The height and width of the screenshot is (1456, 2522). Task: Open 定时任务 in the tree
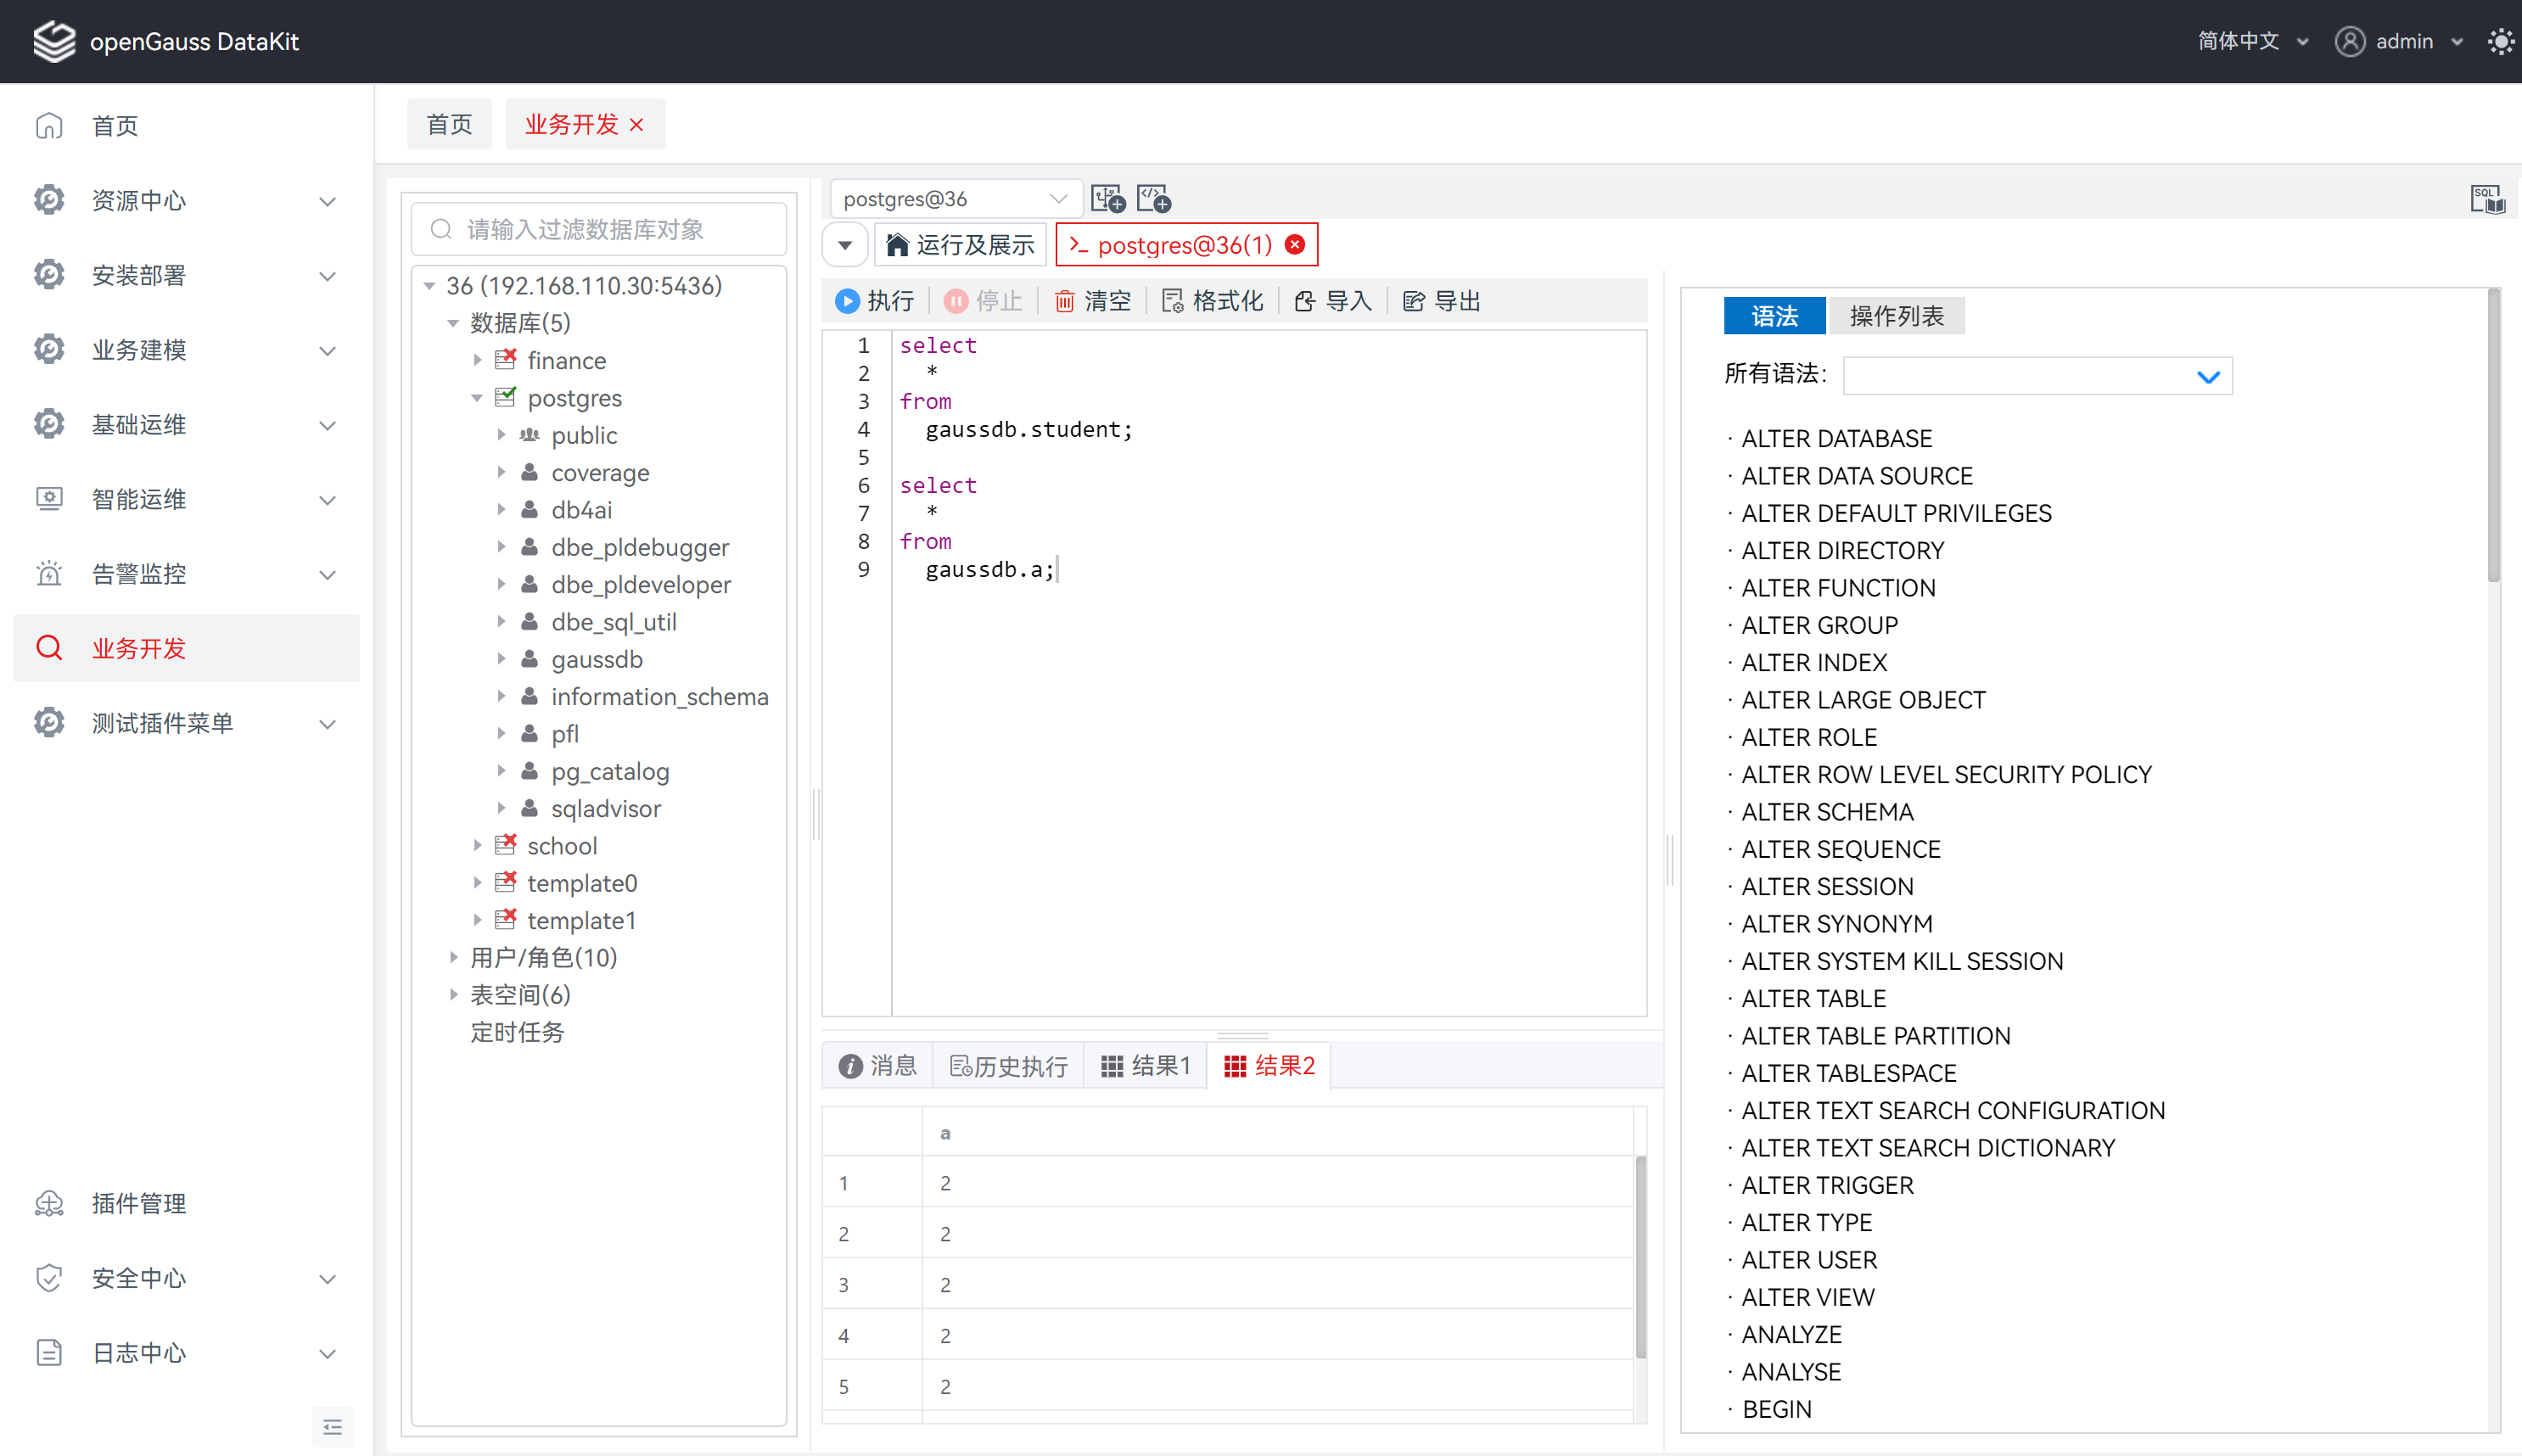[x=517, y=1032]
